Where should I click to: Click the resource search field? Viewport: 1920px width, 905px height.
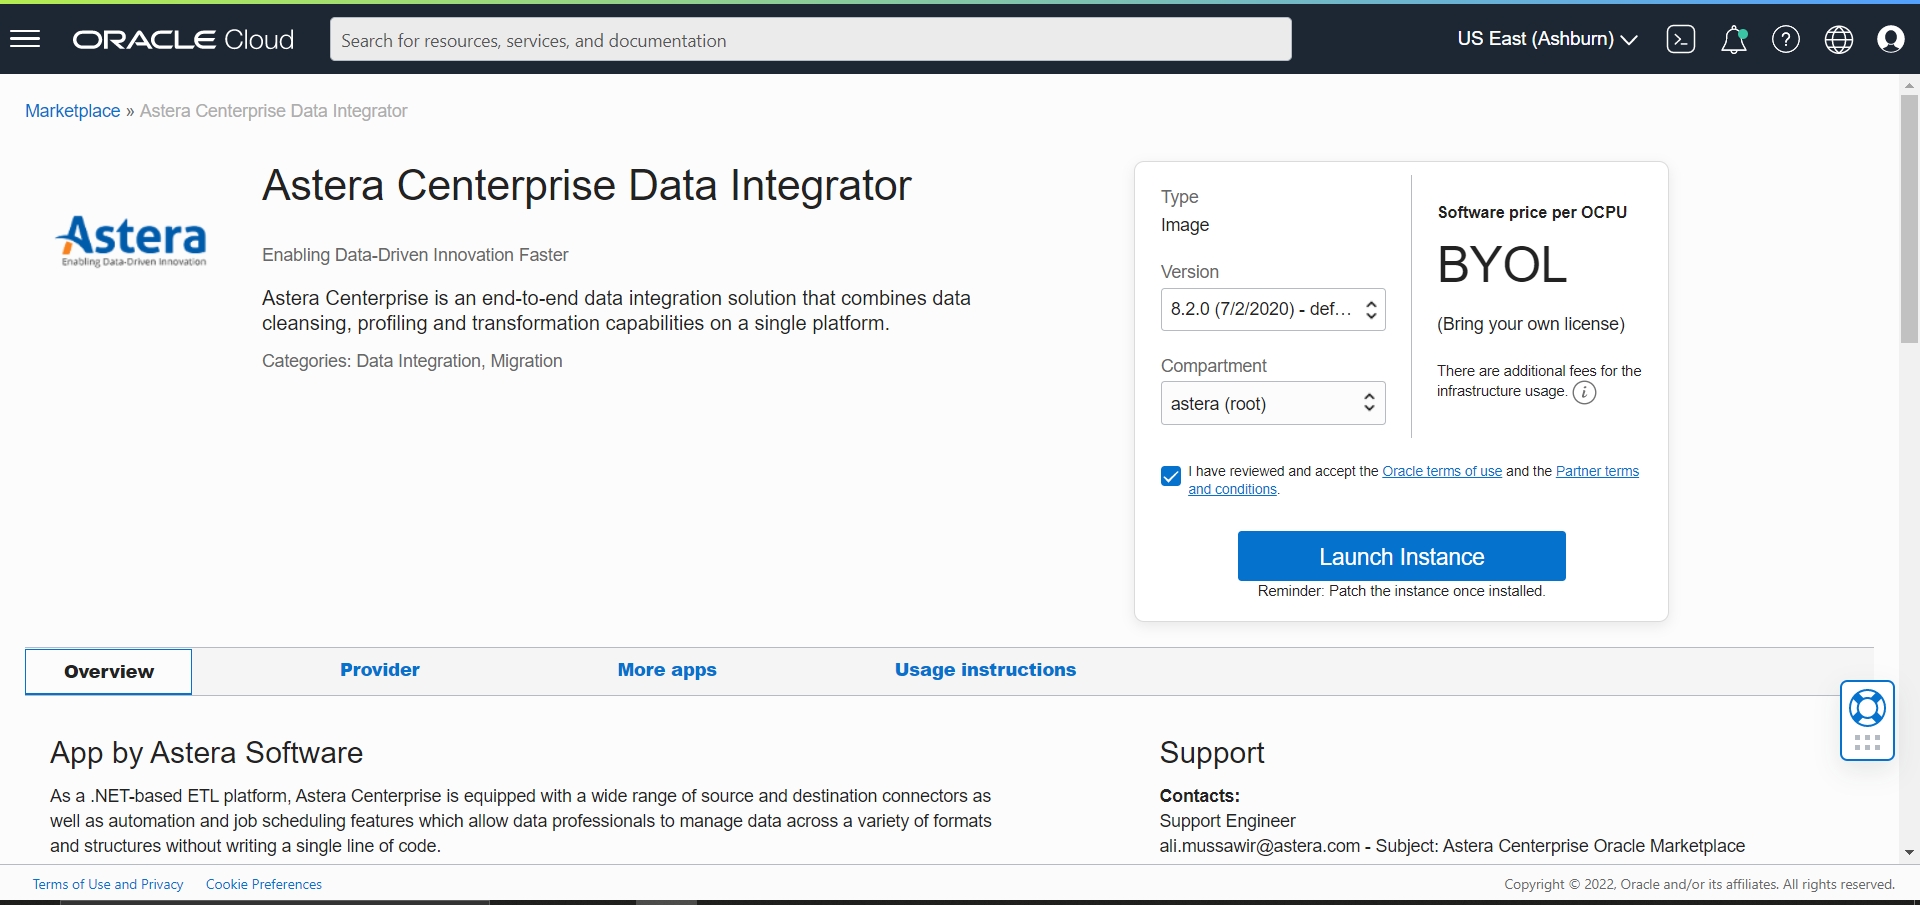810,40
